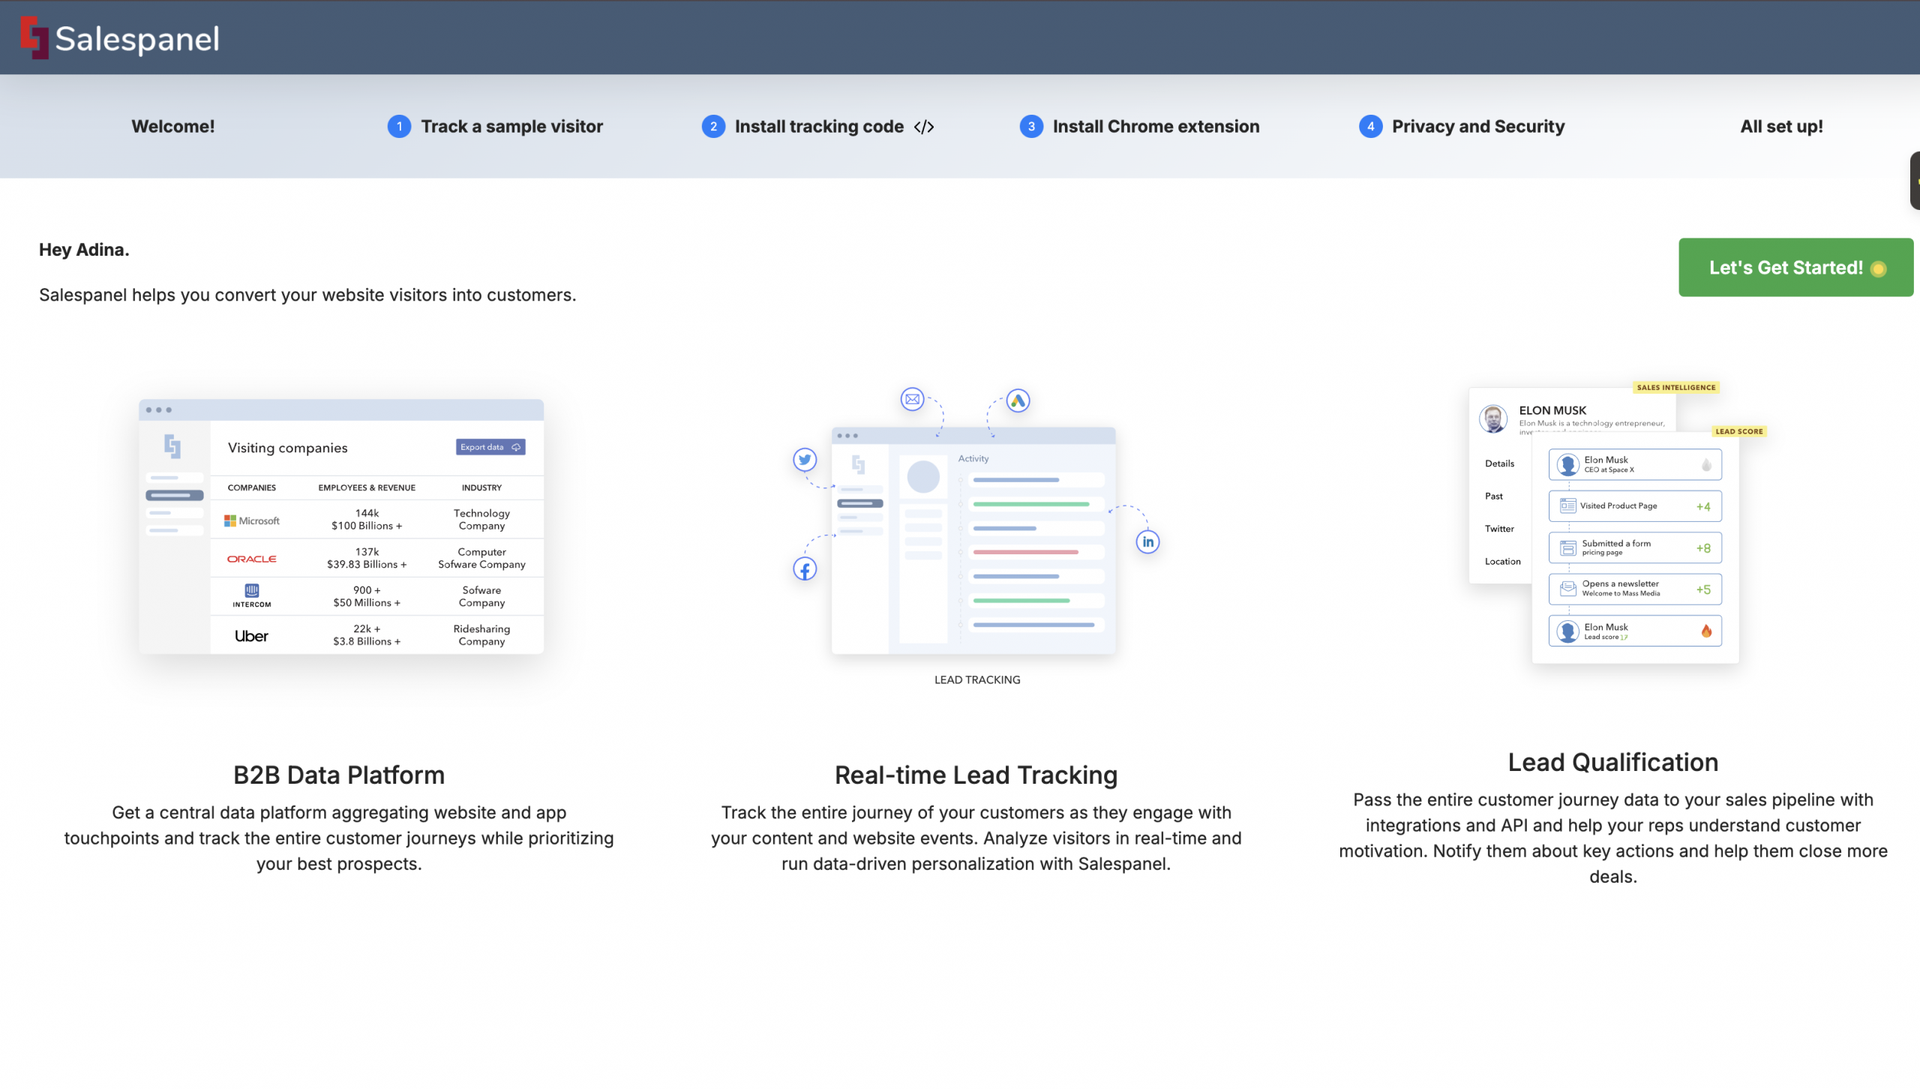Click the Lead Qualification heading

(1613, 762)
